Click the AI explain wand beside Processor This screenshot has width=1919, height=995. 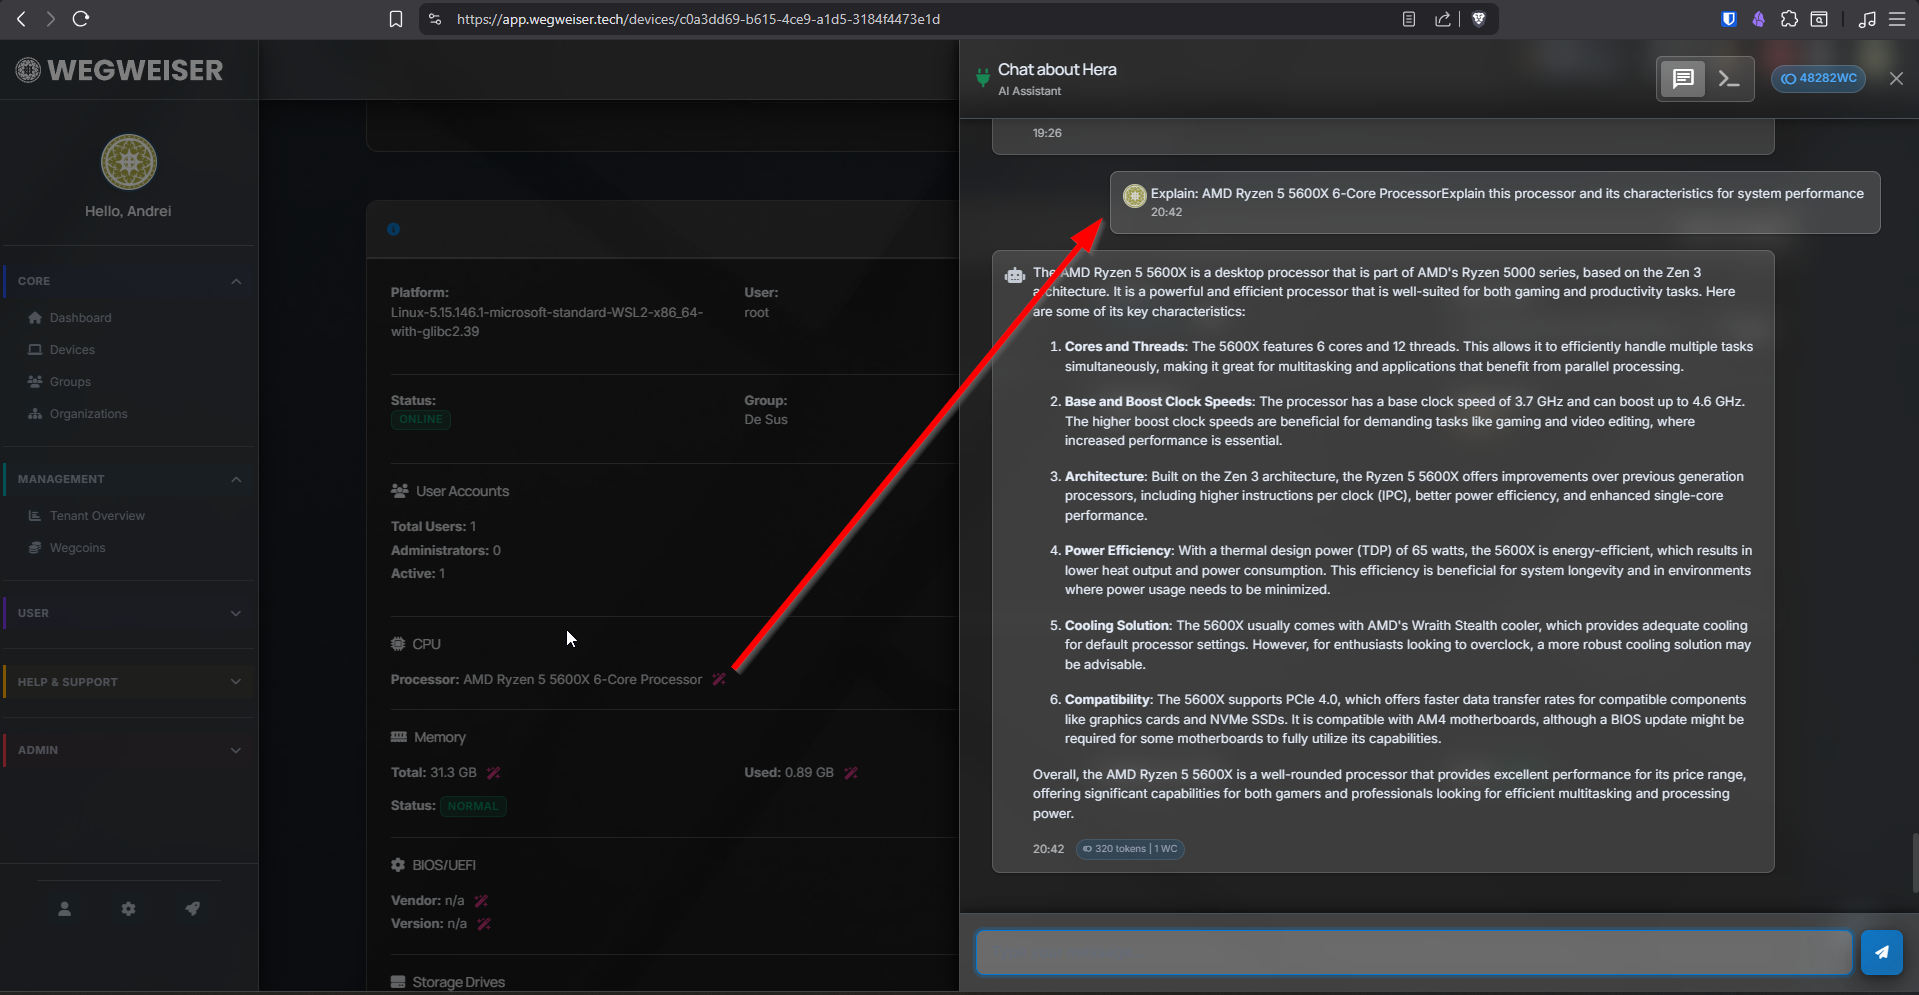coord(718,680)
